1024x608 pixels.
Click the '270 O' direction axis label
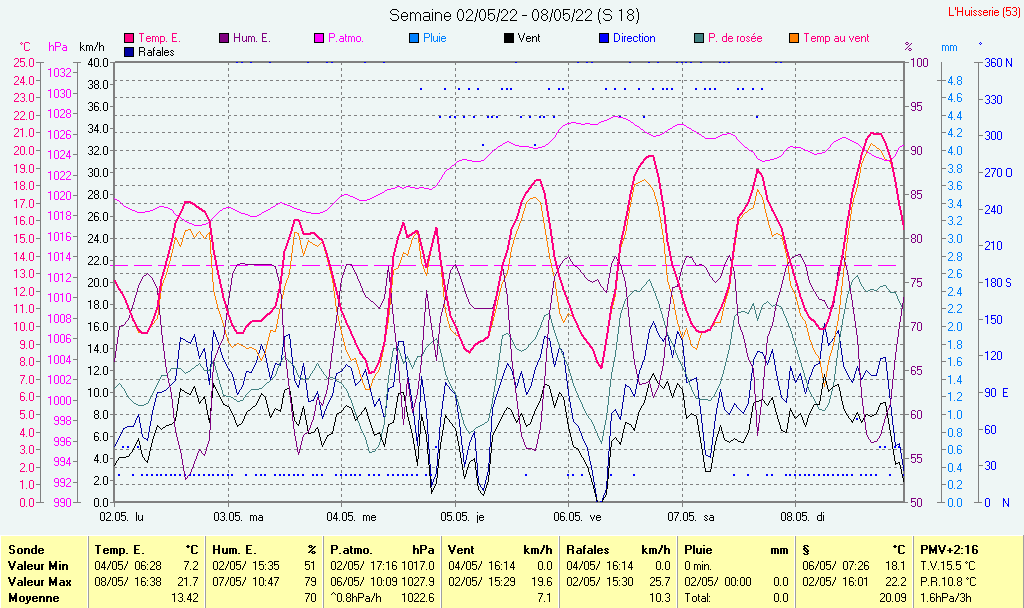pyautogui.click(x=999, y=173)
